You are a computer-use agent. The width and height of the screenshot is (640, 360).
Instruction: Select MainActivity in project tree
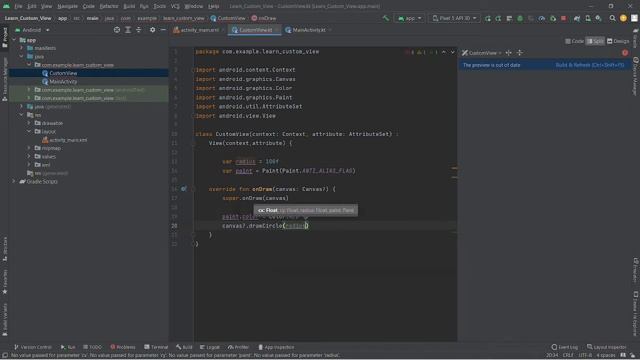point(63,82)
